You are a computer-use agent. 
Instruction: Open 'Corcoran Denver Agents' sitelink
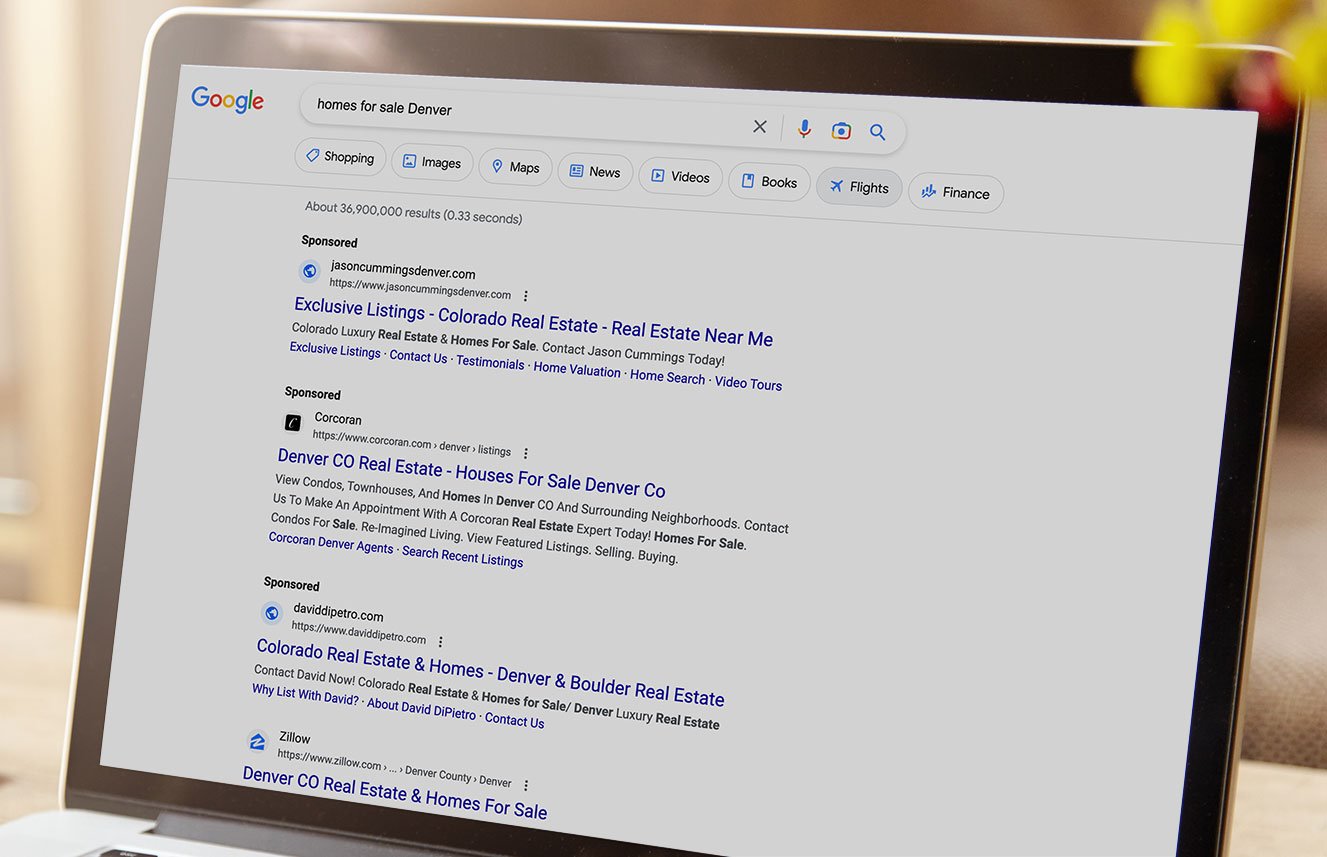point(331,542)
